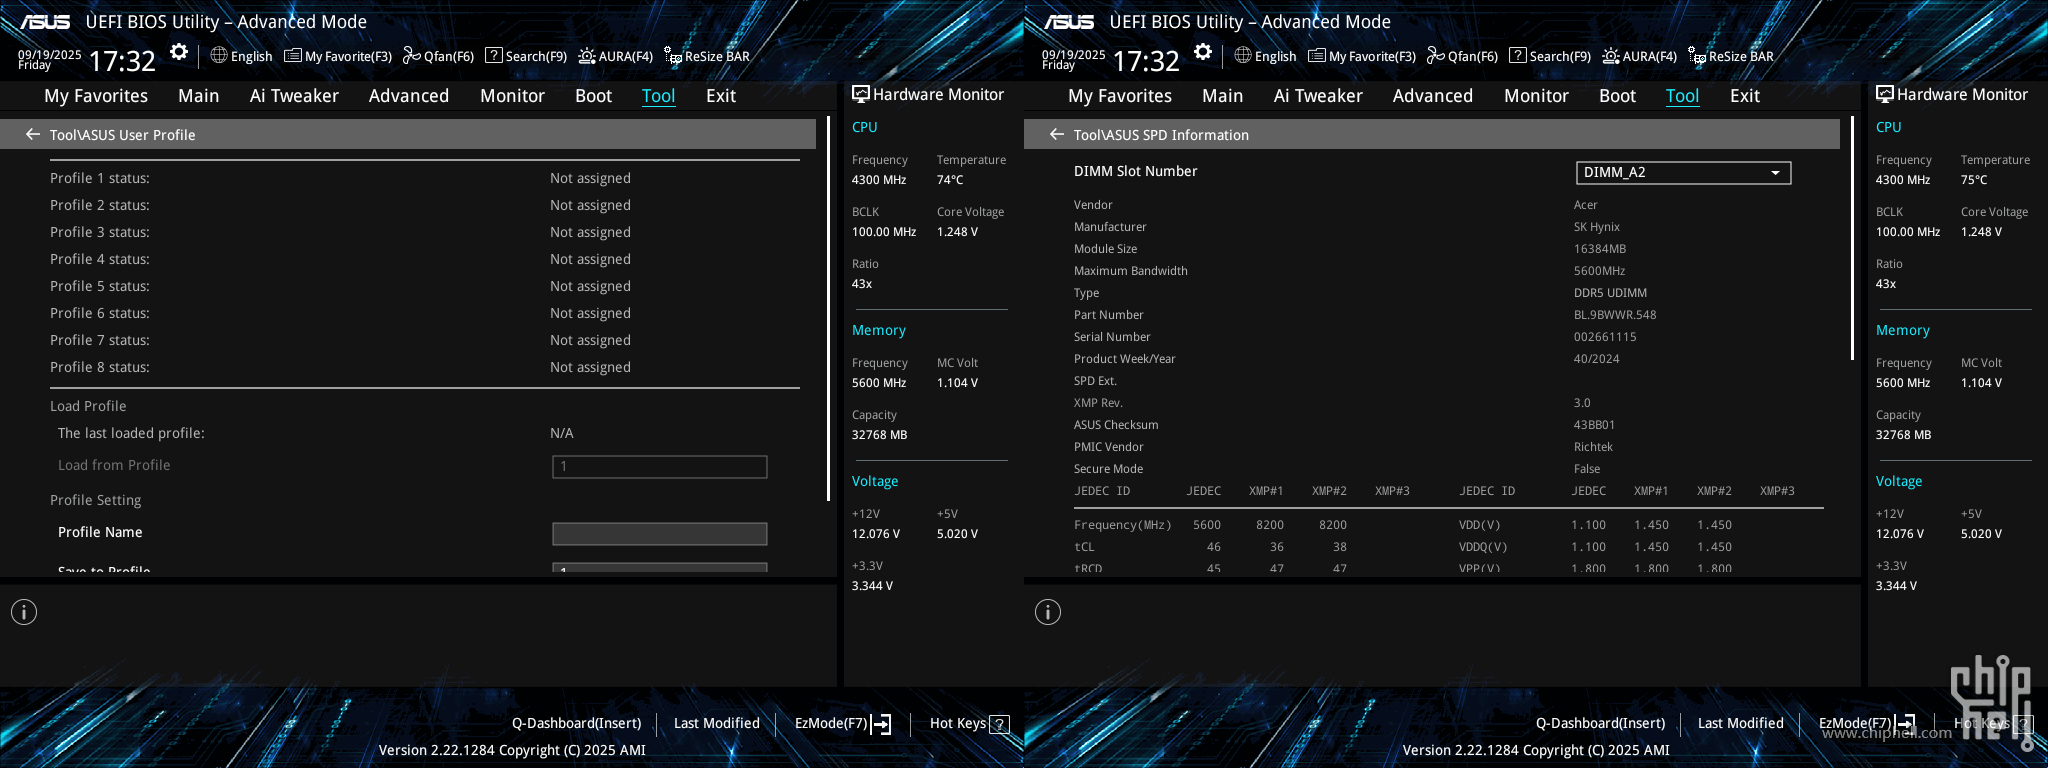Select Profile 1 status row
This screenshot has height=768, width=2048.
coord(425,178)
